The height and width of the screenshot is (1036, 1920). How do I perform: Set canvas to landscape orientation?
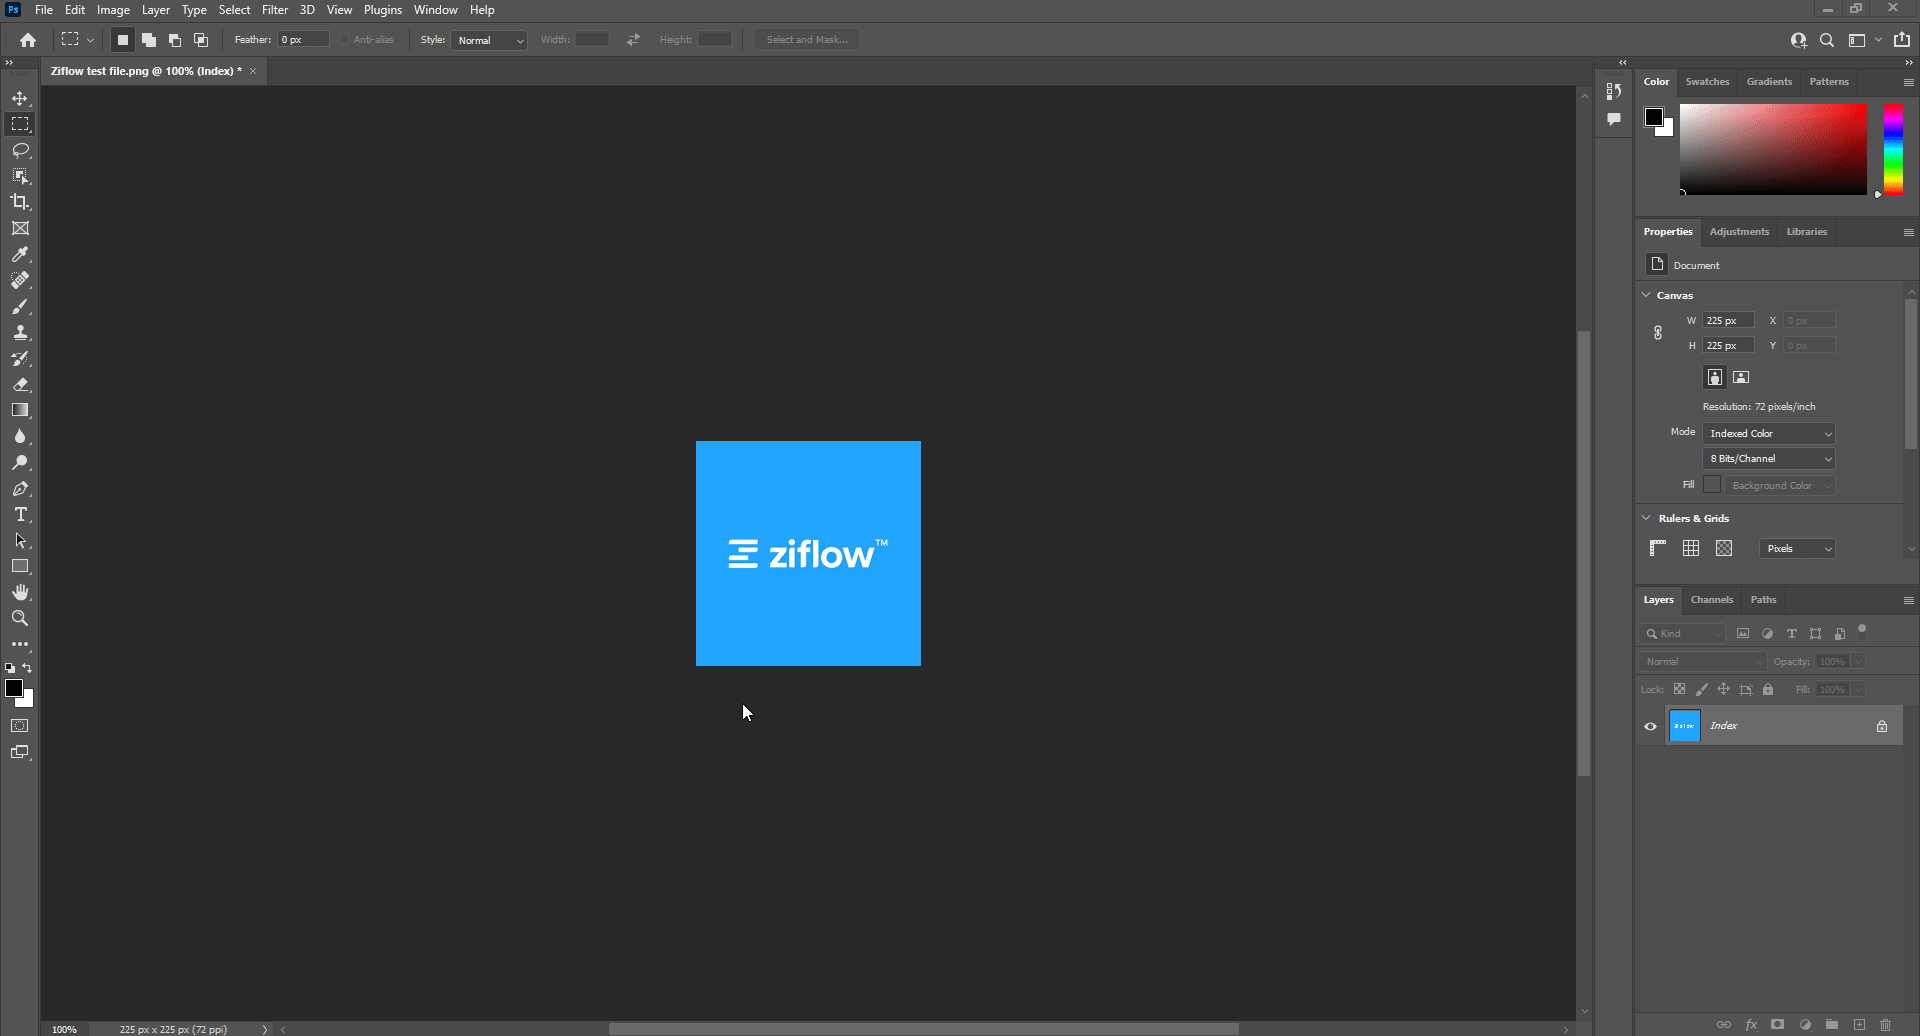pyautogui.click(x=1741, y=377)
